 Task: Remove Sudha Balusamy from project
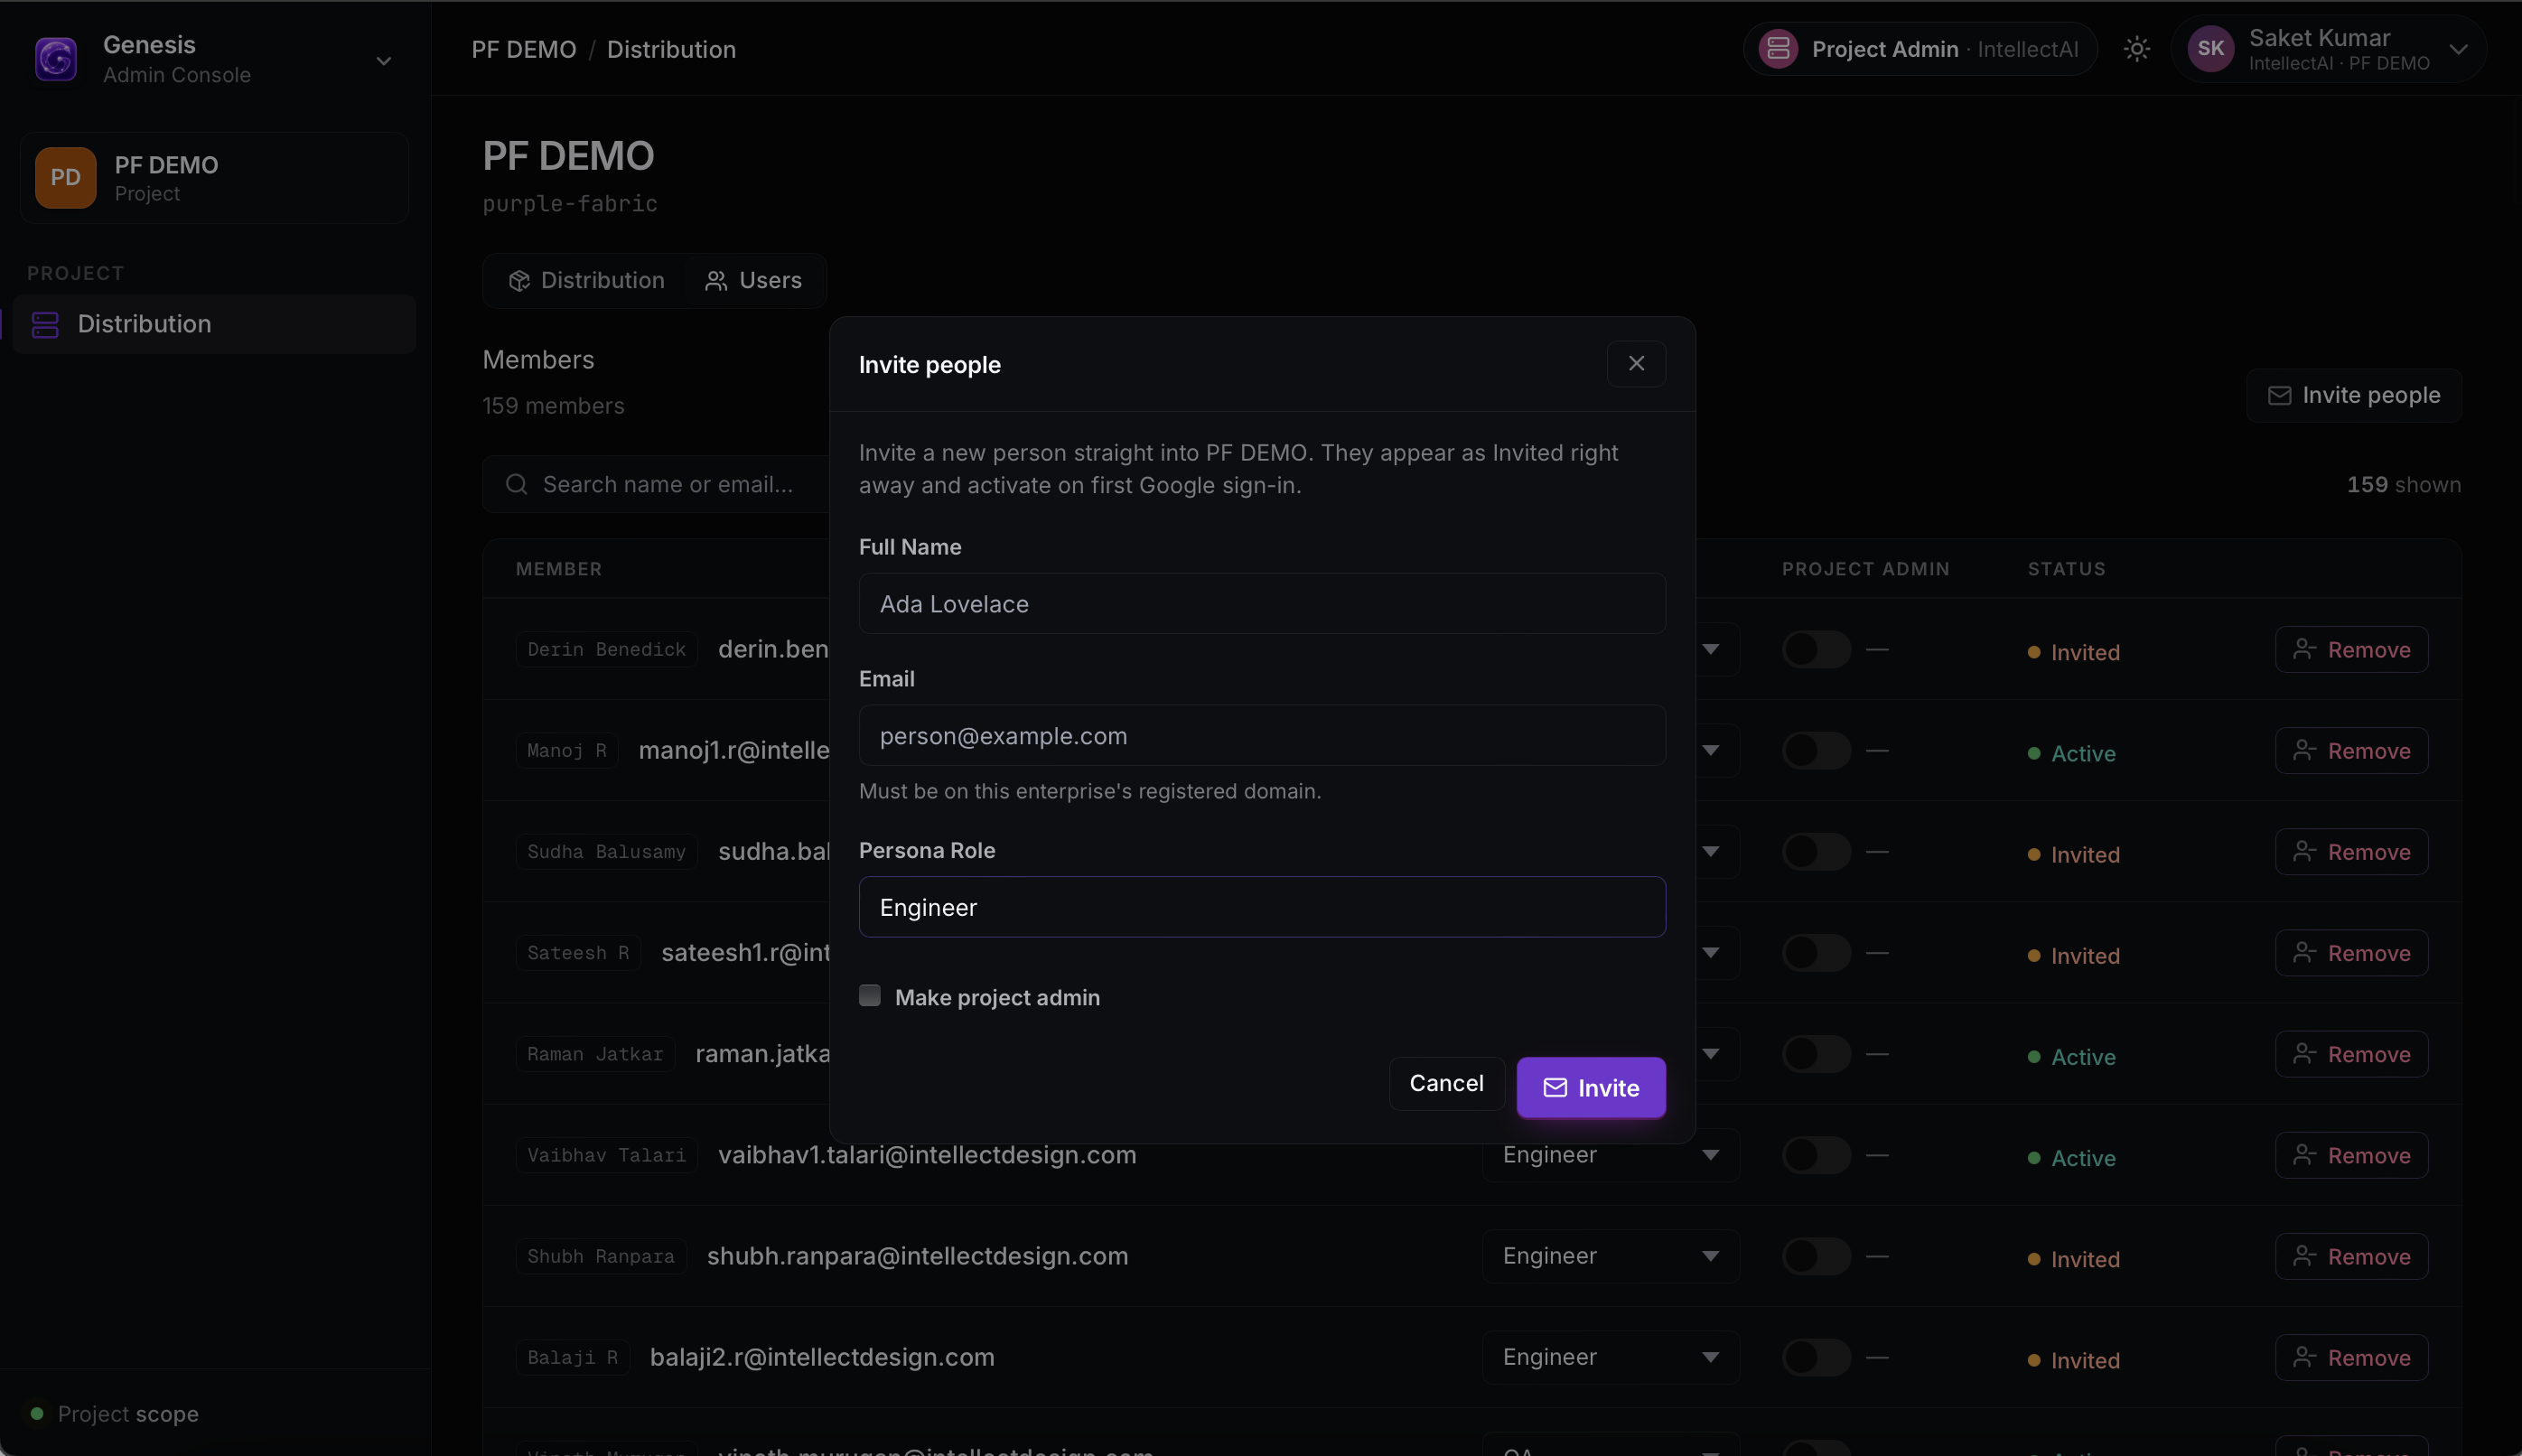tap(2352, 852)
